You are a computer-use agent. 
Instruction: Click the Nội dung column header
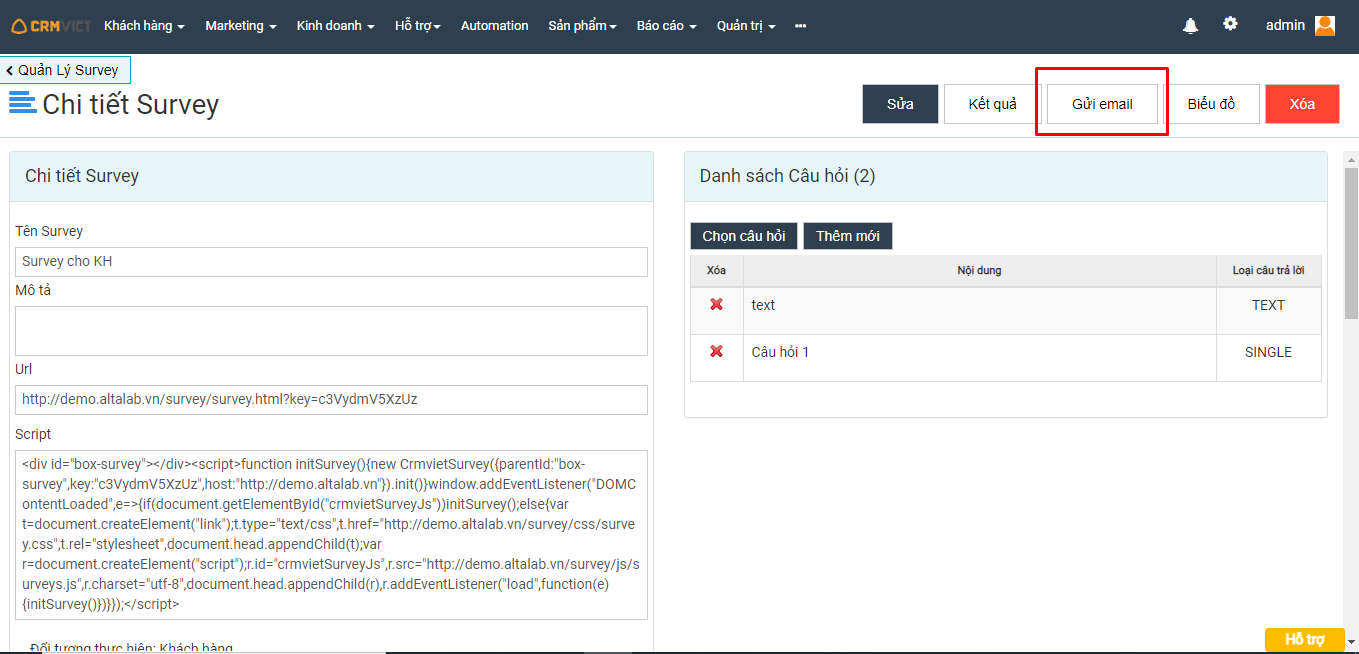(979, 270)
